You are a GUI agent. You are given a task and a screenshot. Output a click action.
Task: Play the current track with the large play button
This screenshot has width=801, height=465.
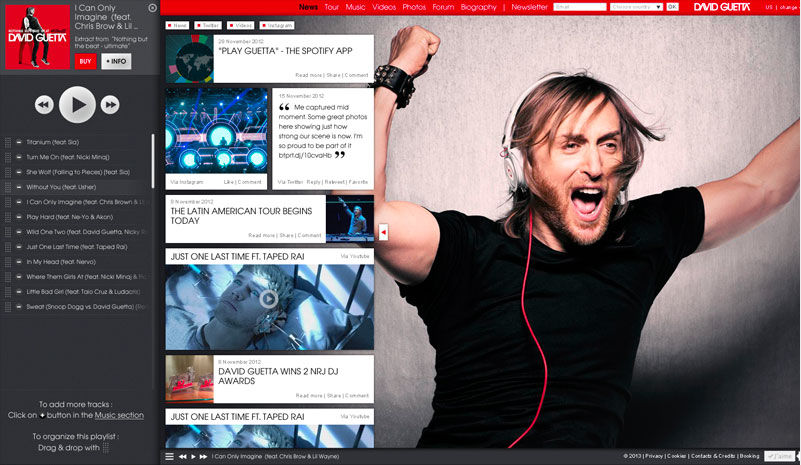tap(77, 105)
